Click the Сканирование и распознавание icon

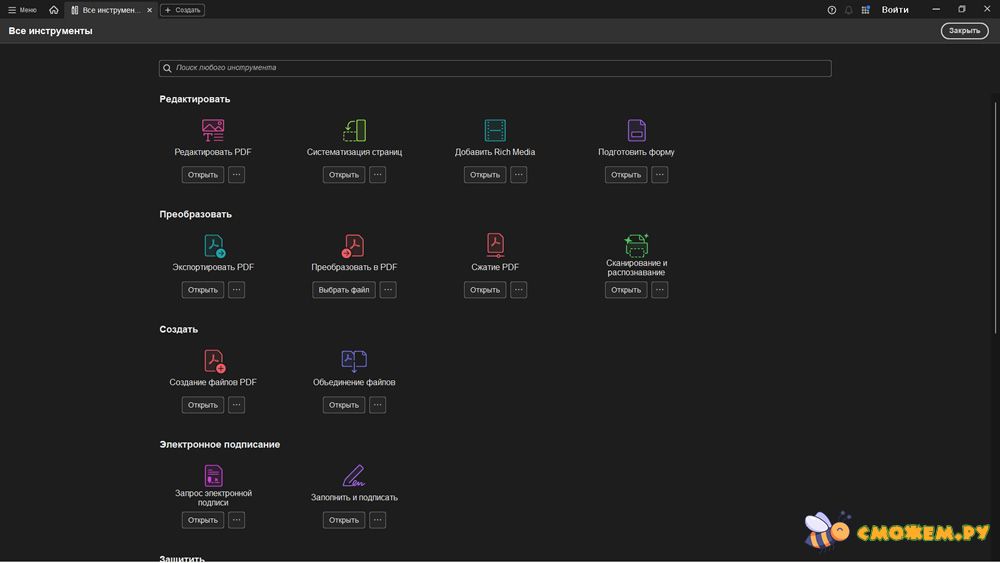tap(636, 245)
